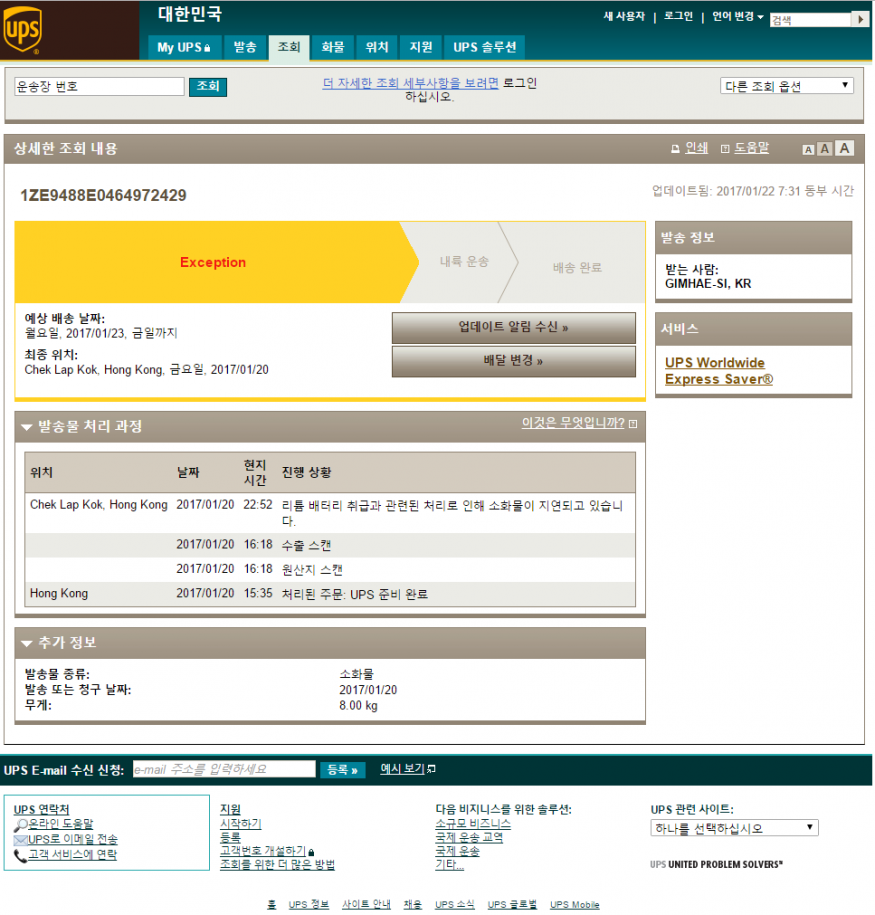Click the 예시 보기 link

pyautogui.click(x=403, y=769)
